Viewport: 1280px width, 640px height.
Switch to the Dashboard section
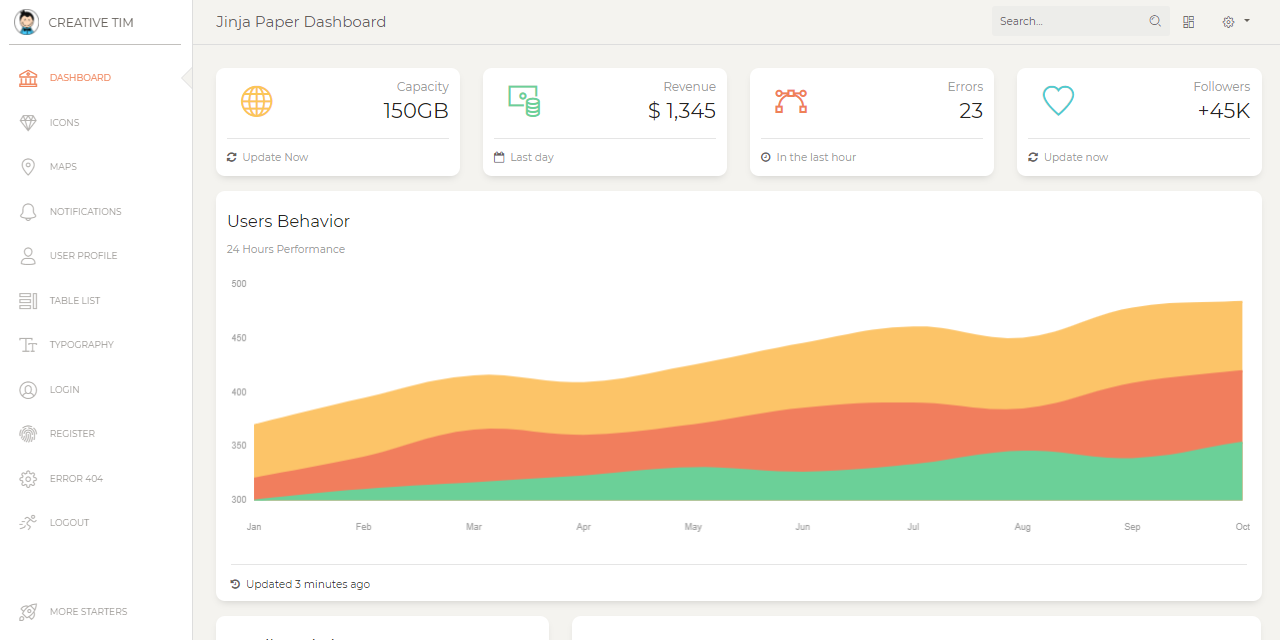(80, 77)
